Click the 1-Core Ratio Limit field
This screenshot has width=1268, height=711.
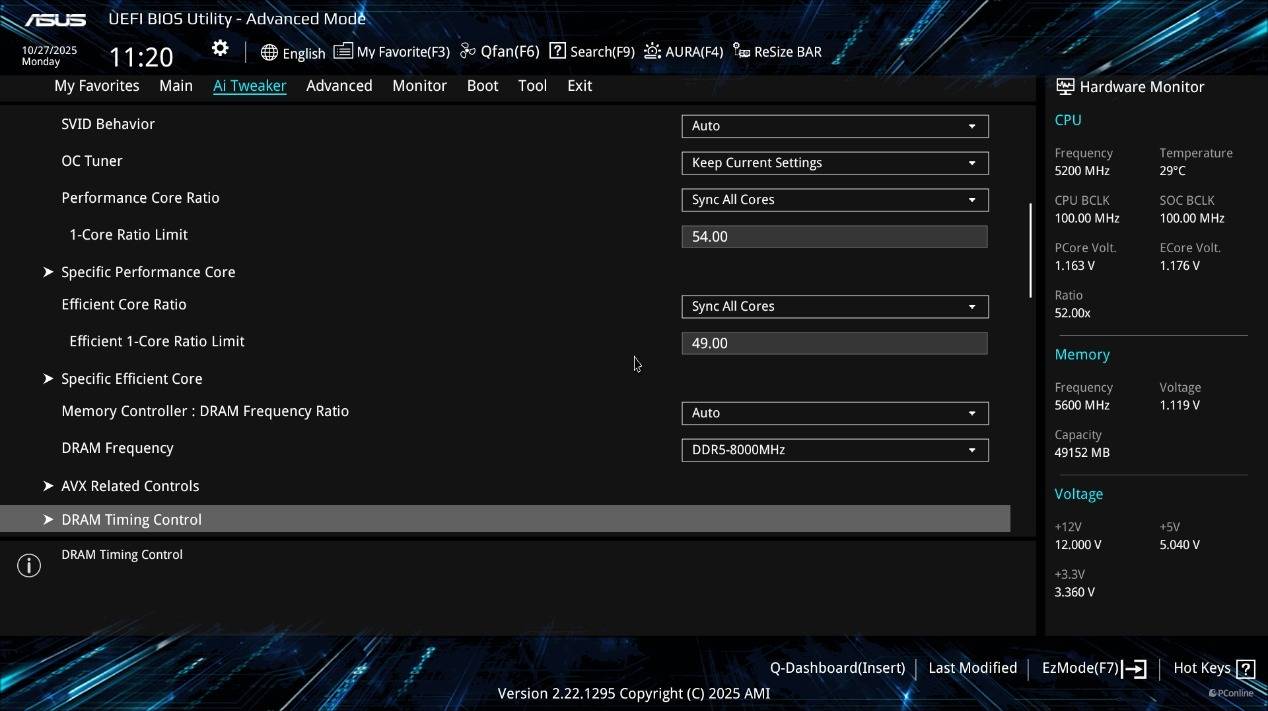835,236
